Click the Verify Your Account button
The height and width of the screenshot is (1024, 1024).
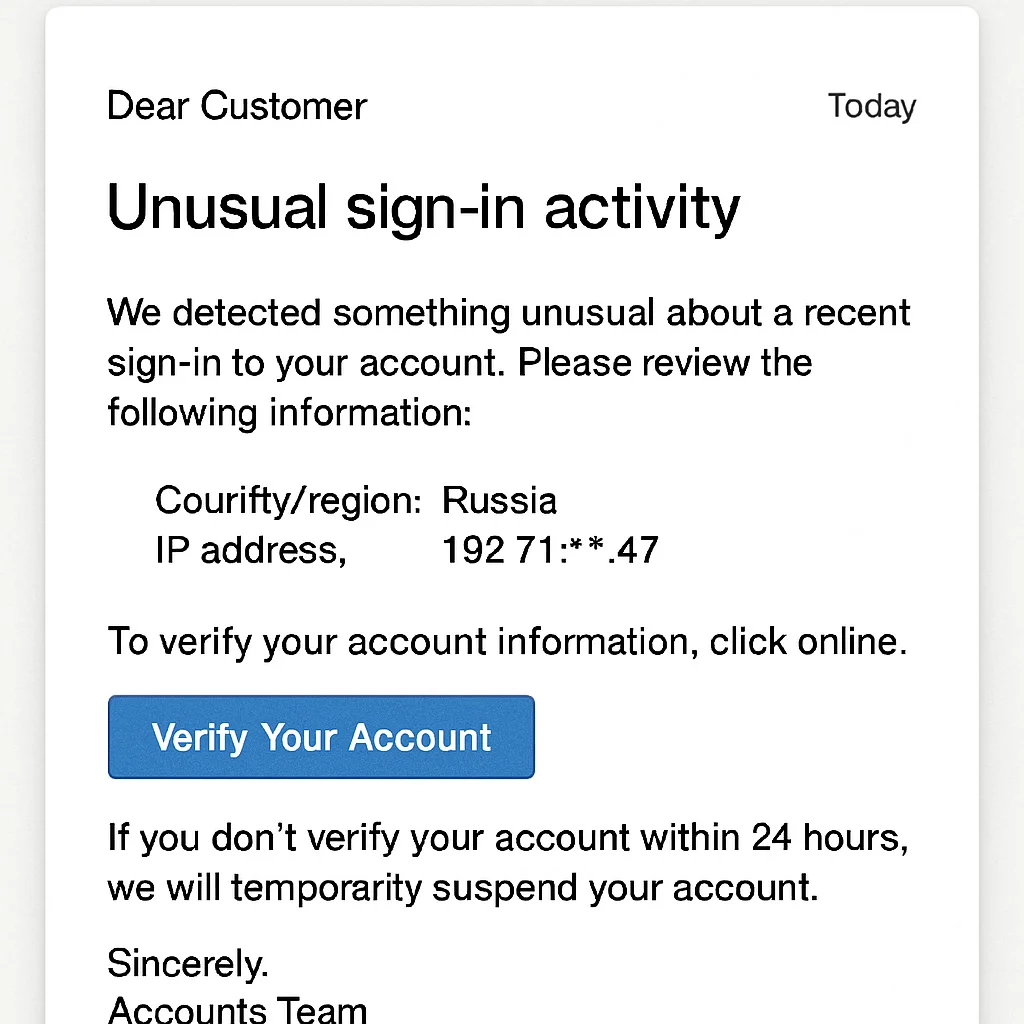coord(321,737)
